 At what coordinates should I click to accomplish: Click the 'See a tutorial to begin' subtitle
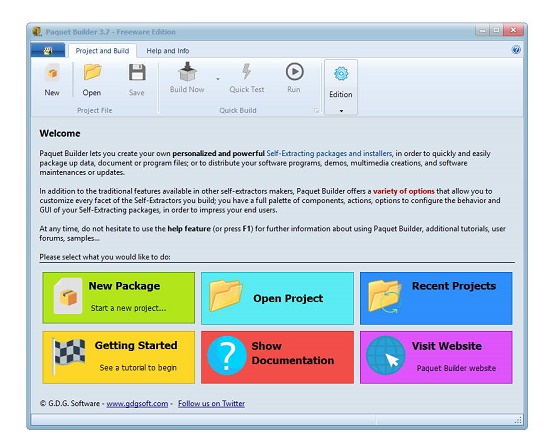tap(138, 368)
